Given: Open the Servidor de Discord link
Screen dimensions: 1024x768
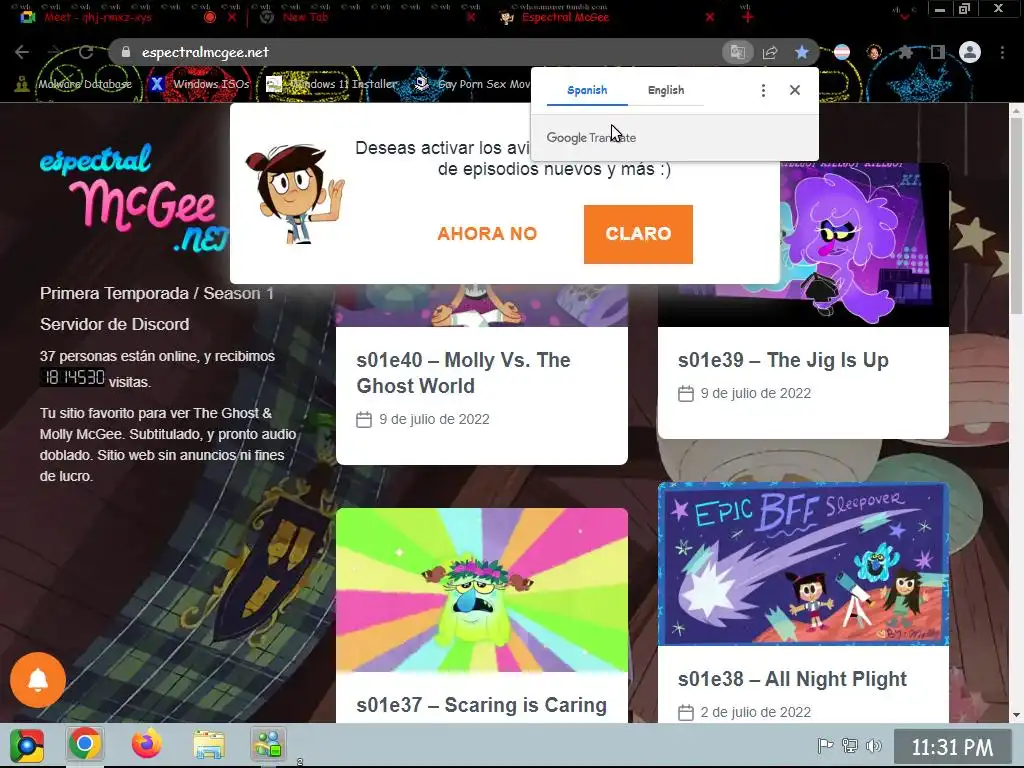Looking at the screenshot, I should pyautogui.click(x=114, y=324).
